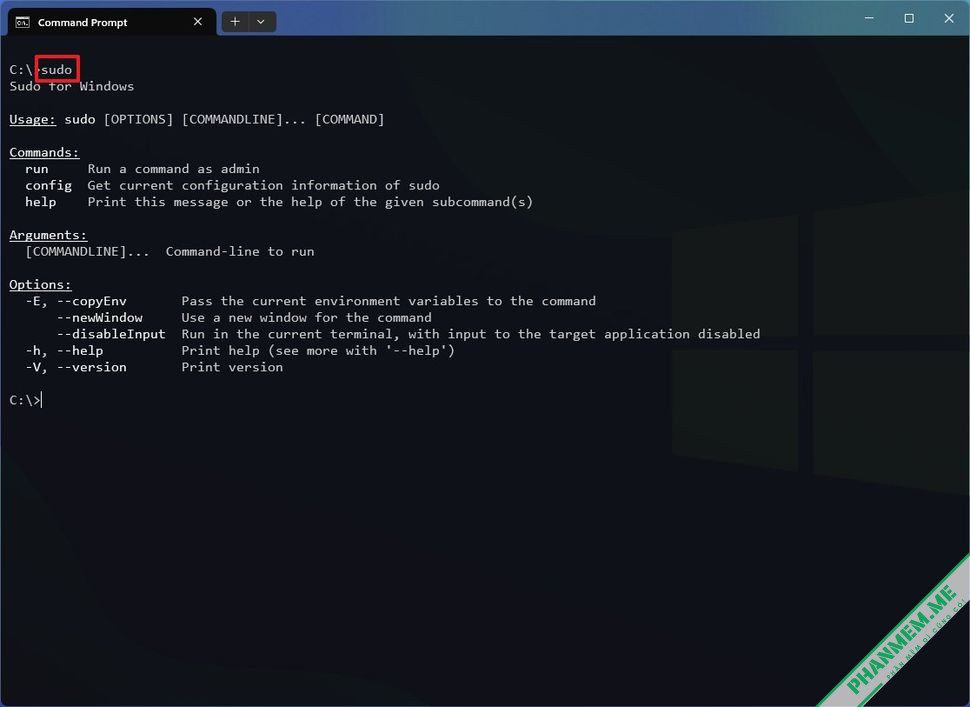This screenshot has width=970, height=707.
Task: Maximize the terminal window
Action: pyautogui.click(x=909, y=18)
